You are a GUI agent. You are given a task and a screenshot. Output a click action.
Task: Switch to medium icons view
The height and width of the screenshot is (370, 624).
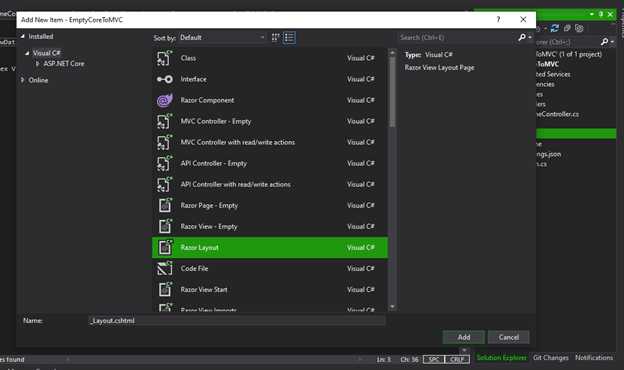point(275,38)
